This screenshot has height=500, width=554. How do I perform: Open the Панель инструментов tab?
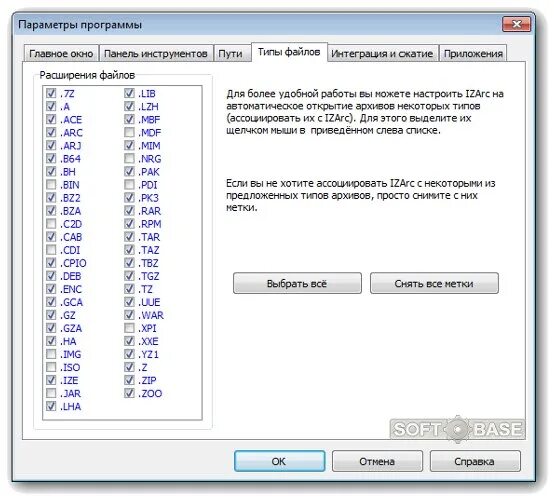[x=156, y=53]
